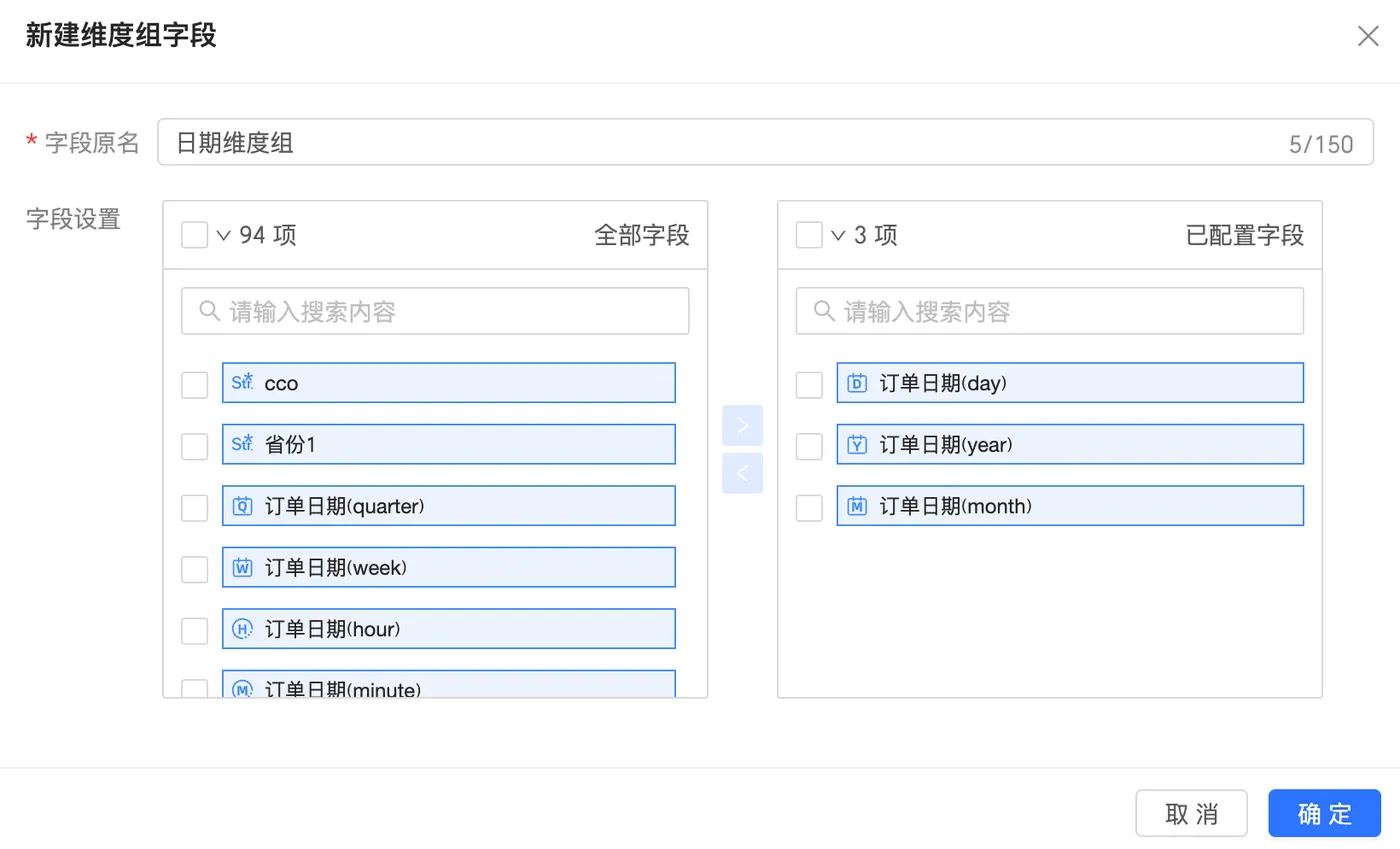This screenshot has height=849, width=1400.
Task: Toggle select-all checkbox for 全部字段 list
Action: click(x=195, y=235)
